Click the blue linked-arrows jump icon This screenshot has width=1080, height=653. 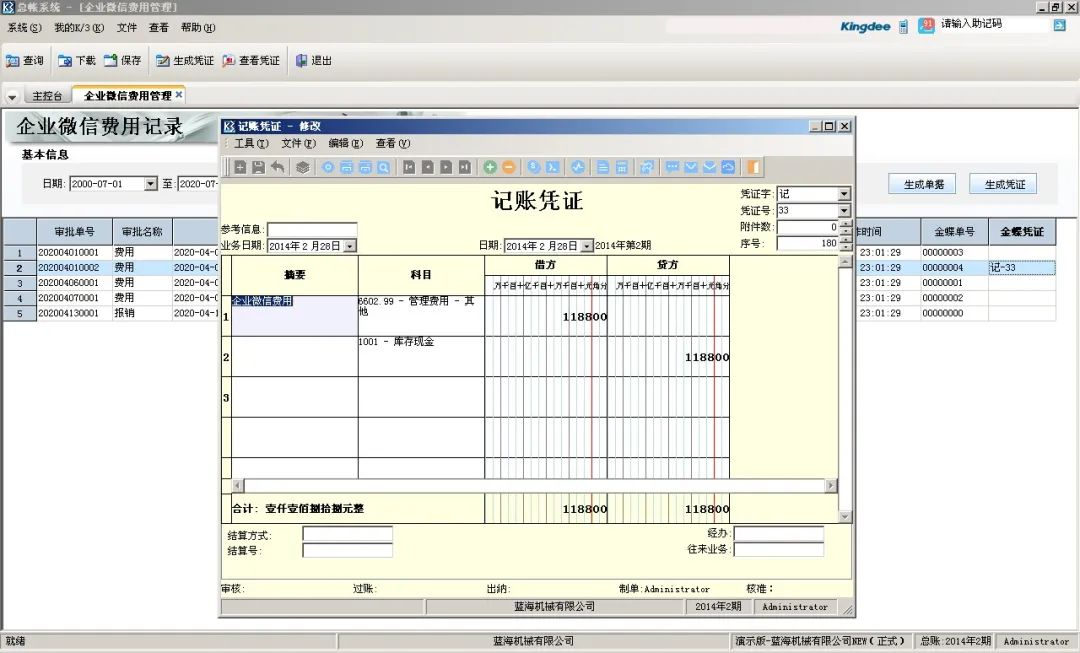coord(647,167)
